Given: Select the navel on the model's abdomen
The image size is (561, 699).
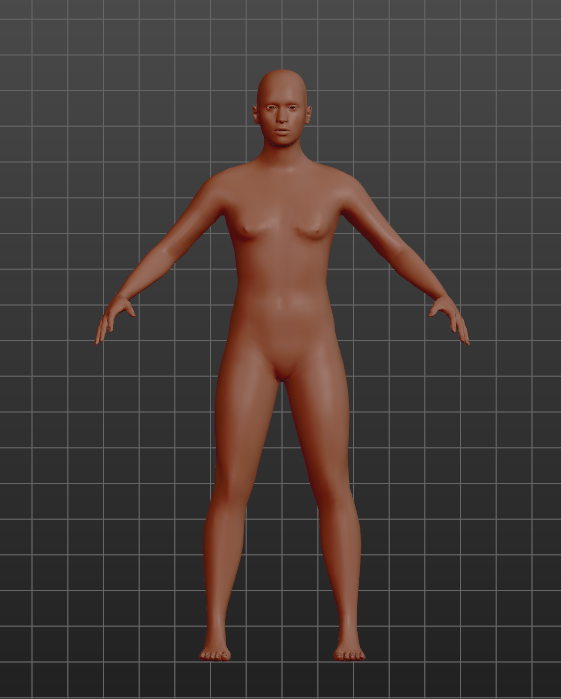Looking at the screenshot, I should pyautogui.click(x=280, y=303).
